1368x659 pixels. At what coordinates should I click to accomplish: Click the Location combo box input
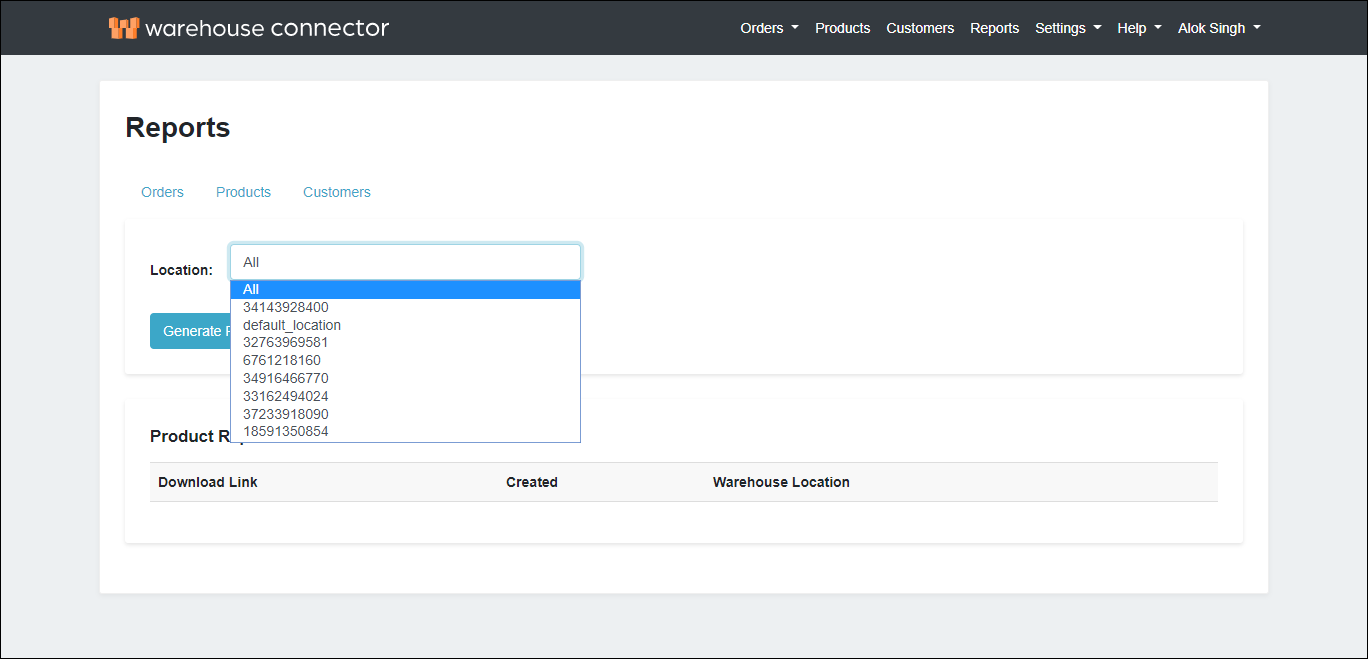[404, 261]
